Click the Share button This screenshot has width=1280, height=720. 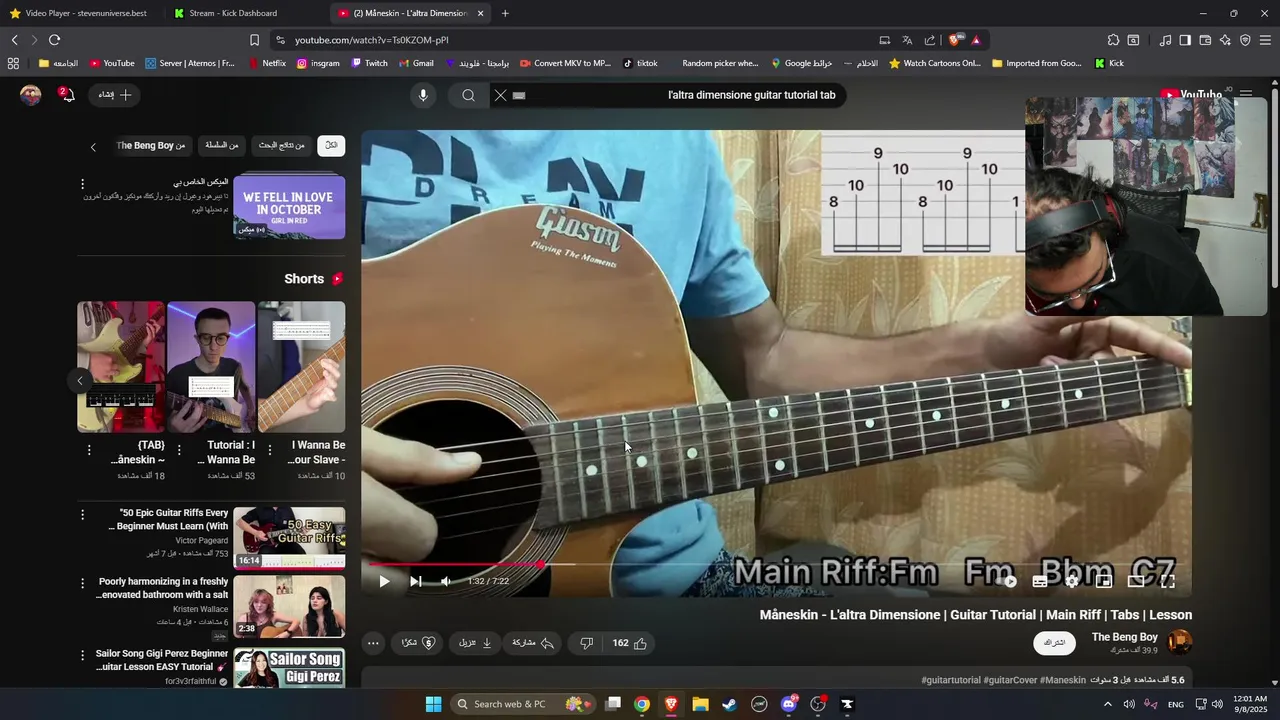[533, 643]
